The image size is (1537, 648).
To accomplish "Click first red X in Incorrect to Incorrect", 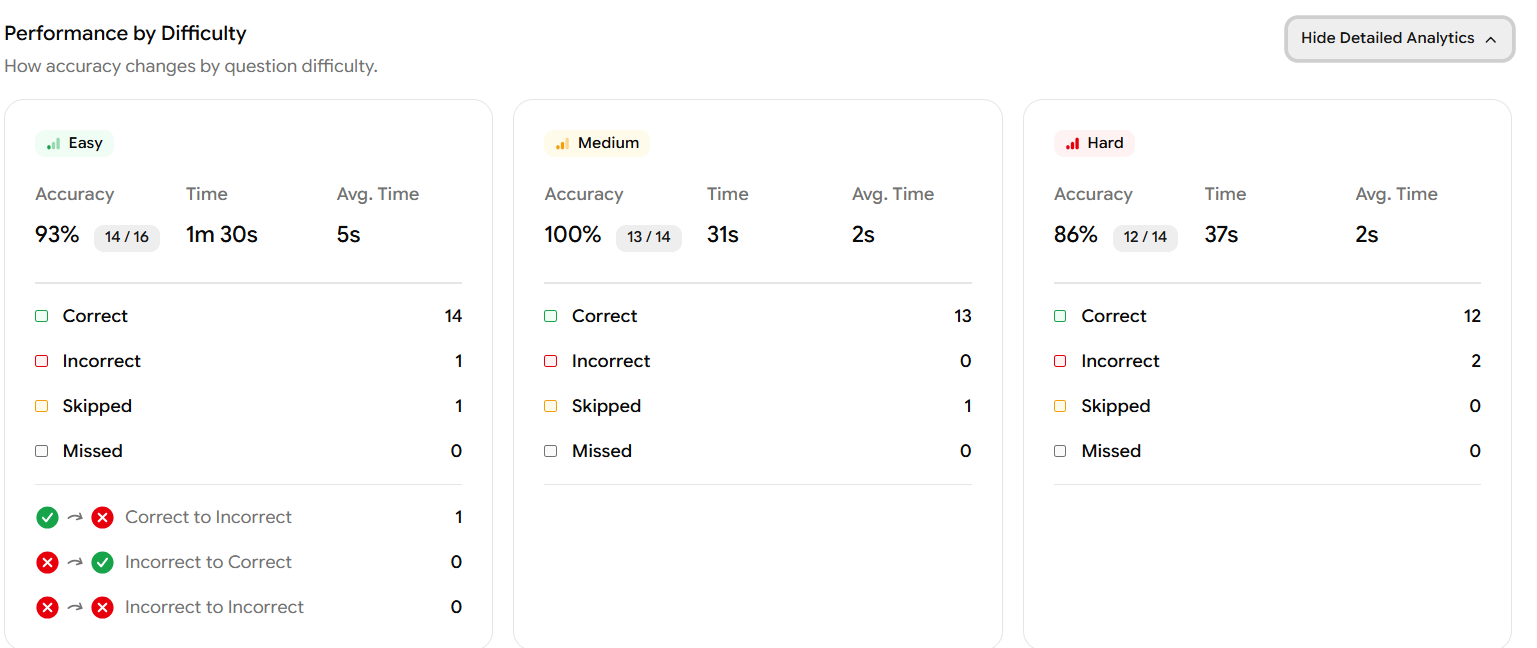I will coord(47,608).
